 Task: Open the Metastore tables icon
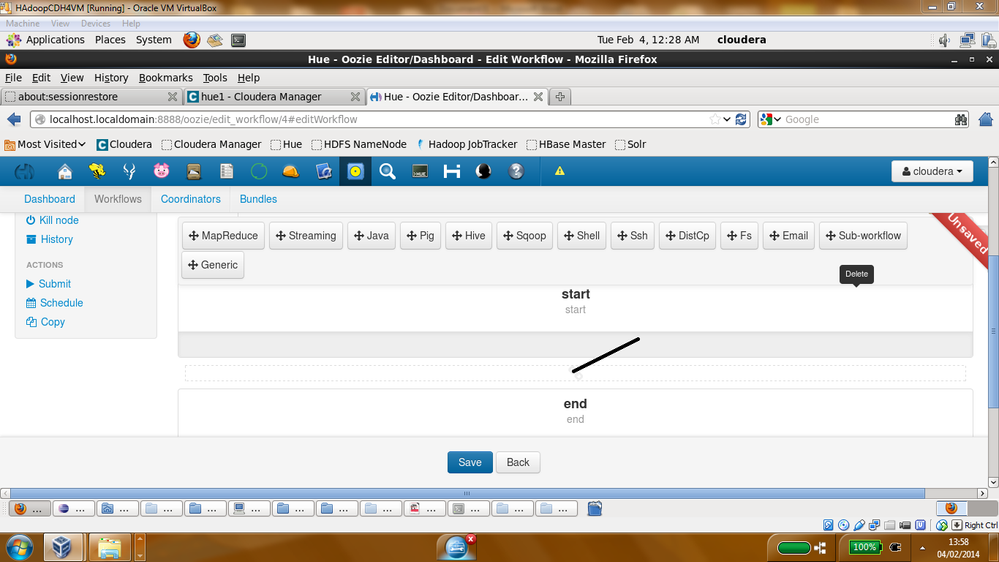(x=226, y=171)
